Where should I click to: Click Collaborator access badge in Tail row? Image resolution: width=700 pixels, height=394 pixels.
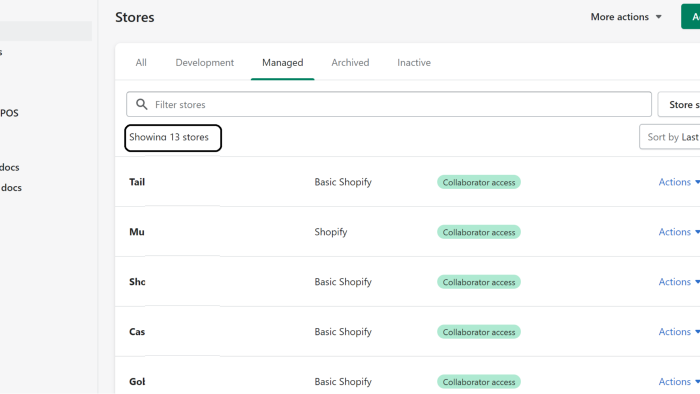[479, 182]
